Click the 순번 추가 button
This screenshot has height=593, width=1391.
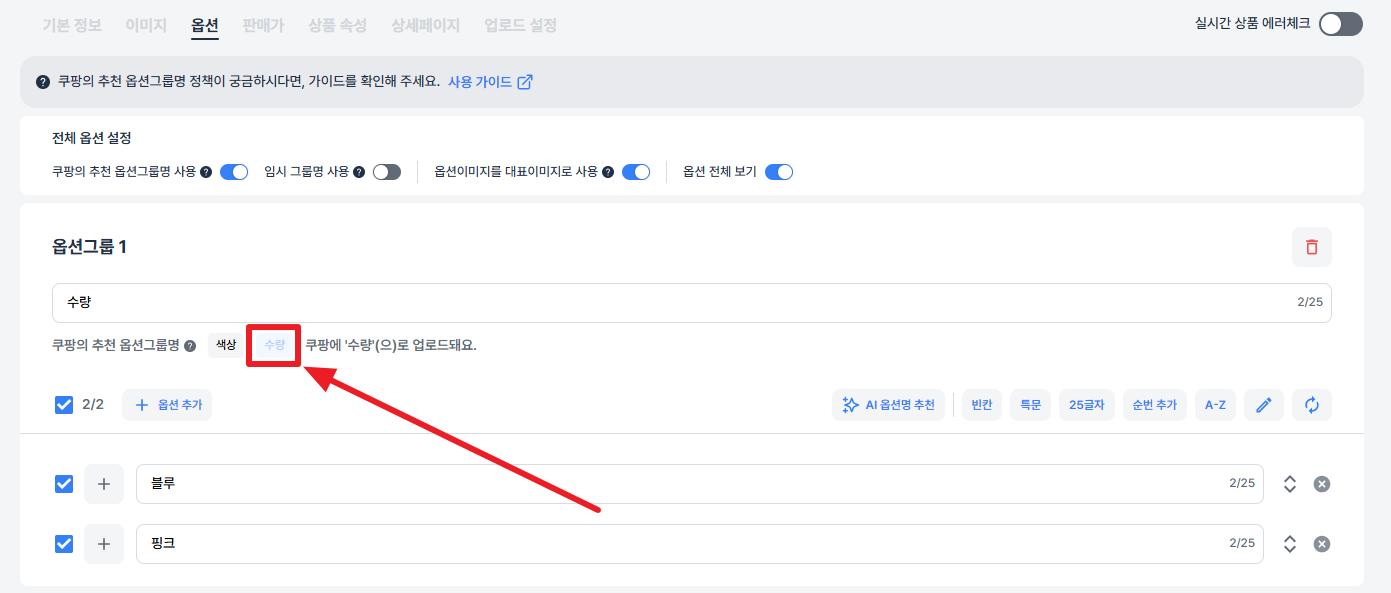click(1155, 405)
